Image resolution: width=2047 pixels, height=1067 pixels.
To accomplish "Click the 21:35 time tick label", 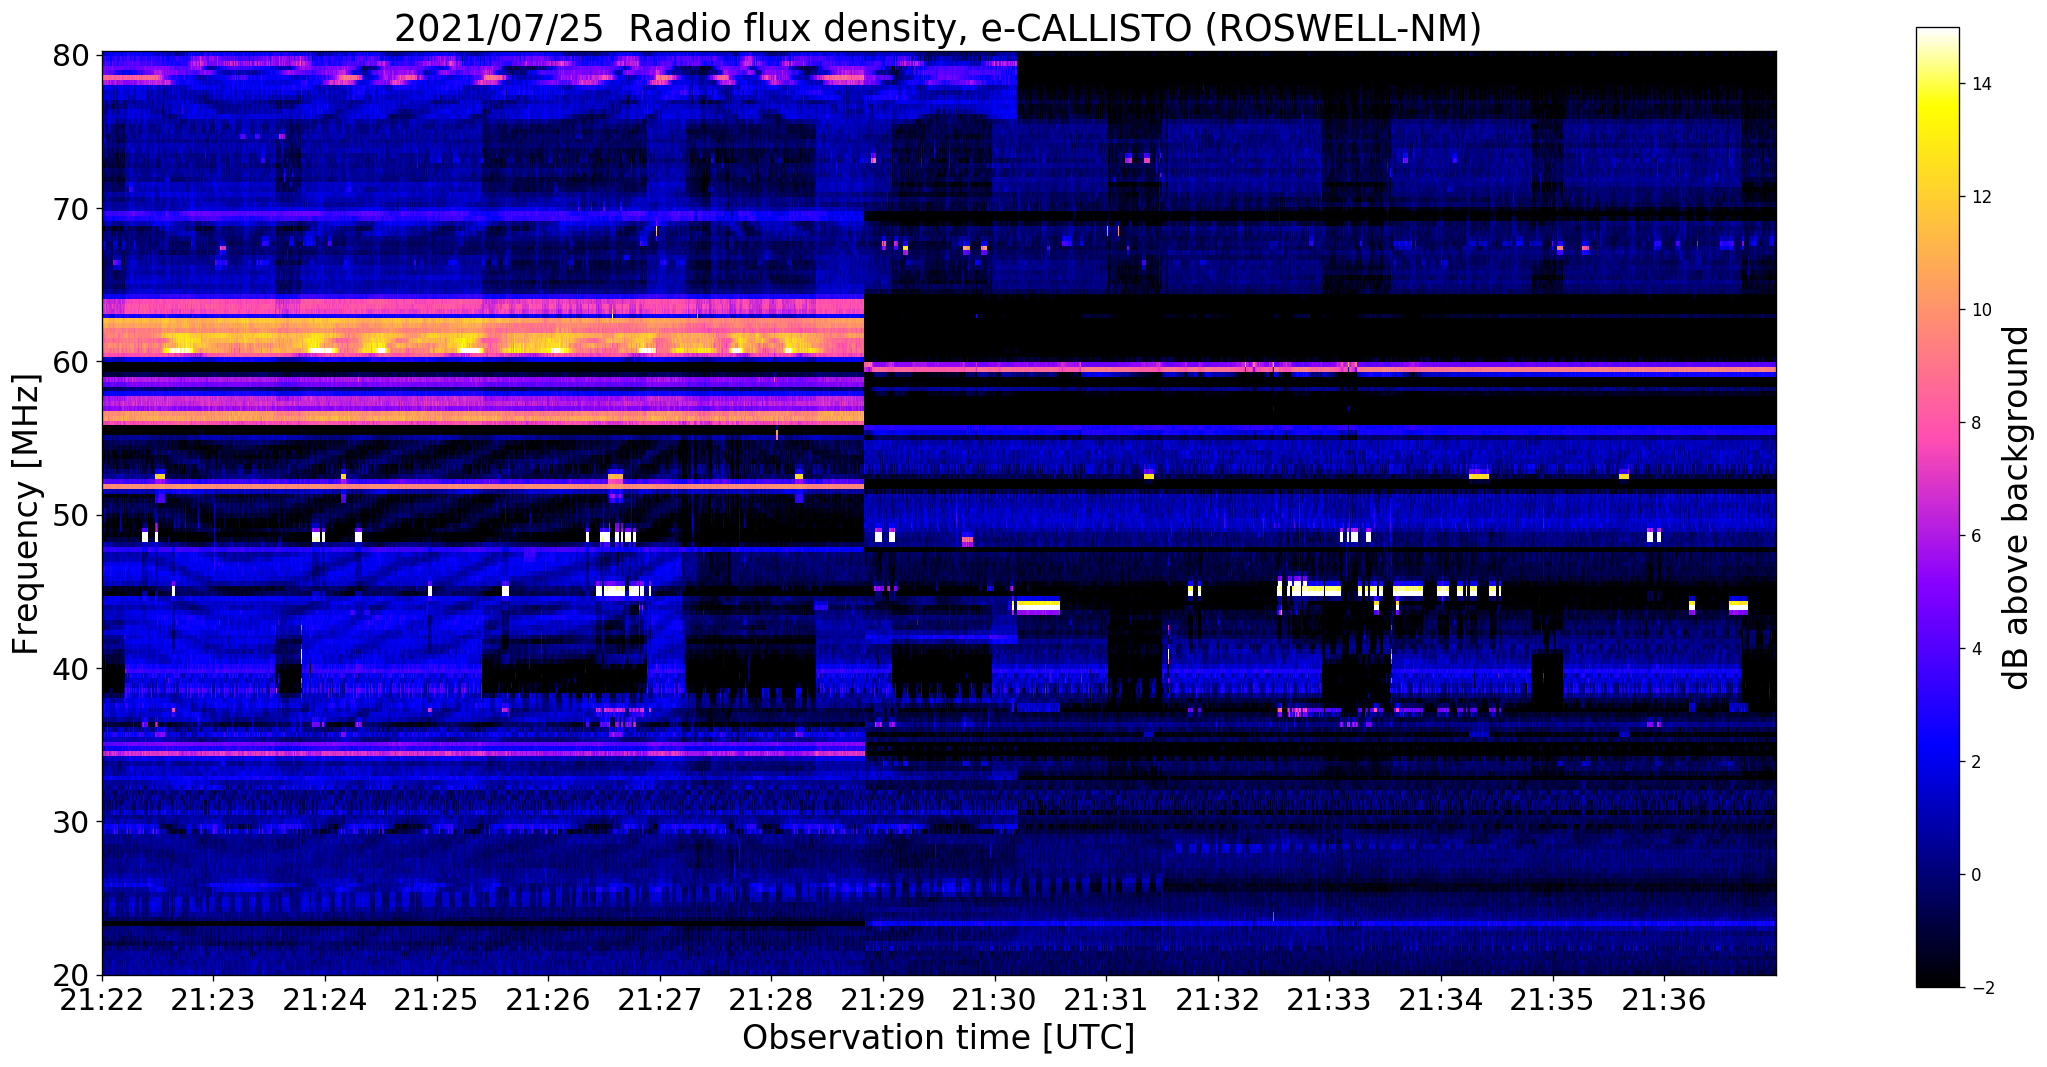I will coord(1553,1000).
